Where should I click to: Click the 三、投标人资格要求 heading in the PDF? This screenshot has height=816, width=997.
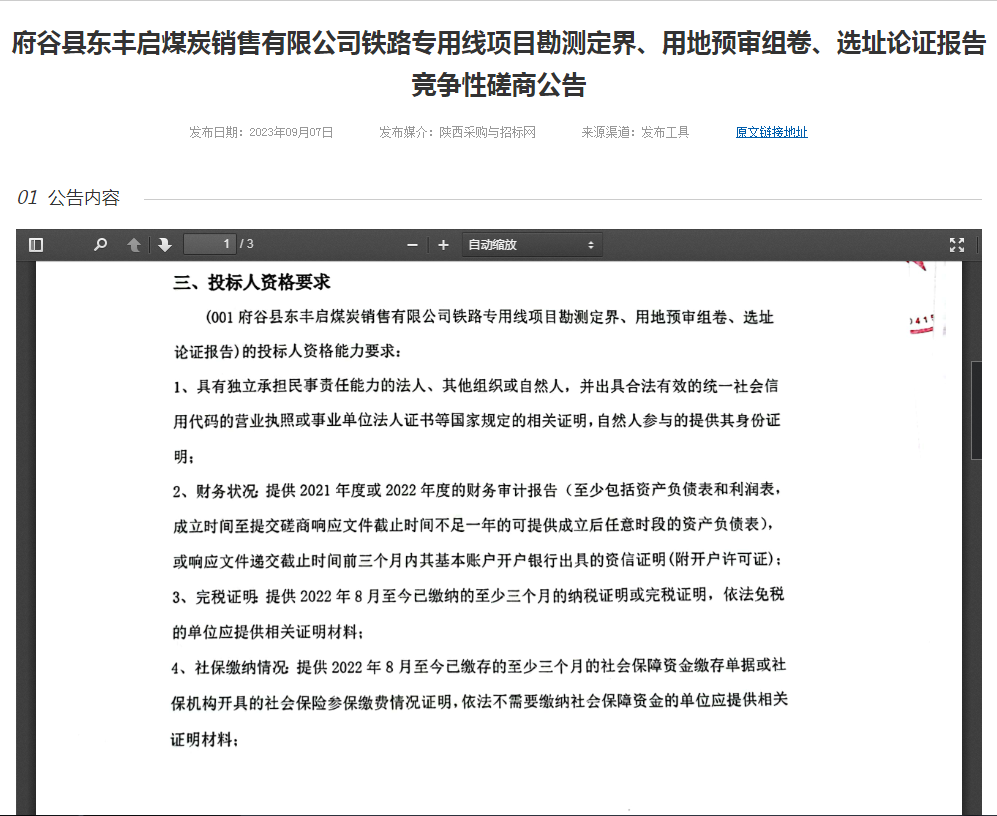[x=252, y=282]
